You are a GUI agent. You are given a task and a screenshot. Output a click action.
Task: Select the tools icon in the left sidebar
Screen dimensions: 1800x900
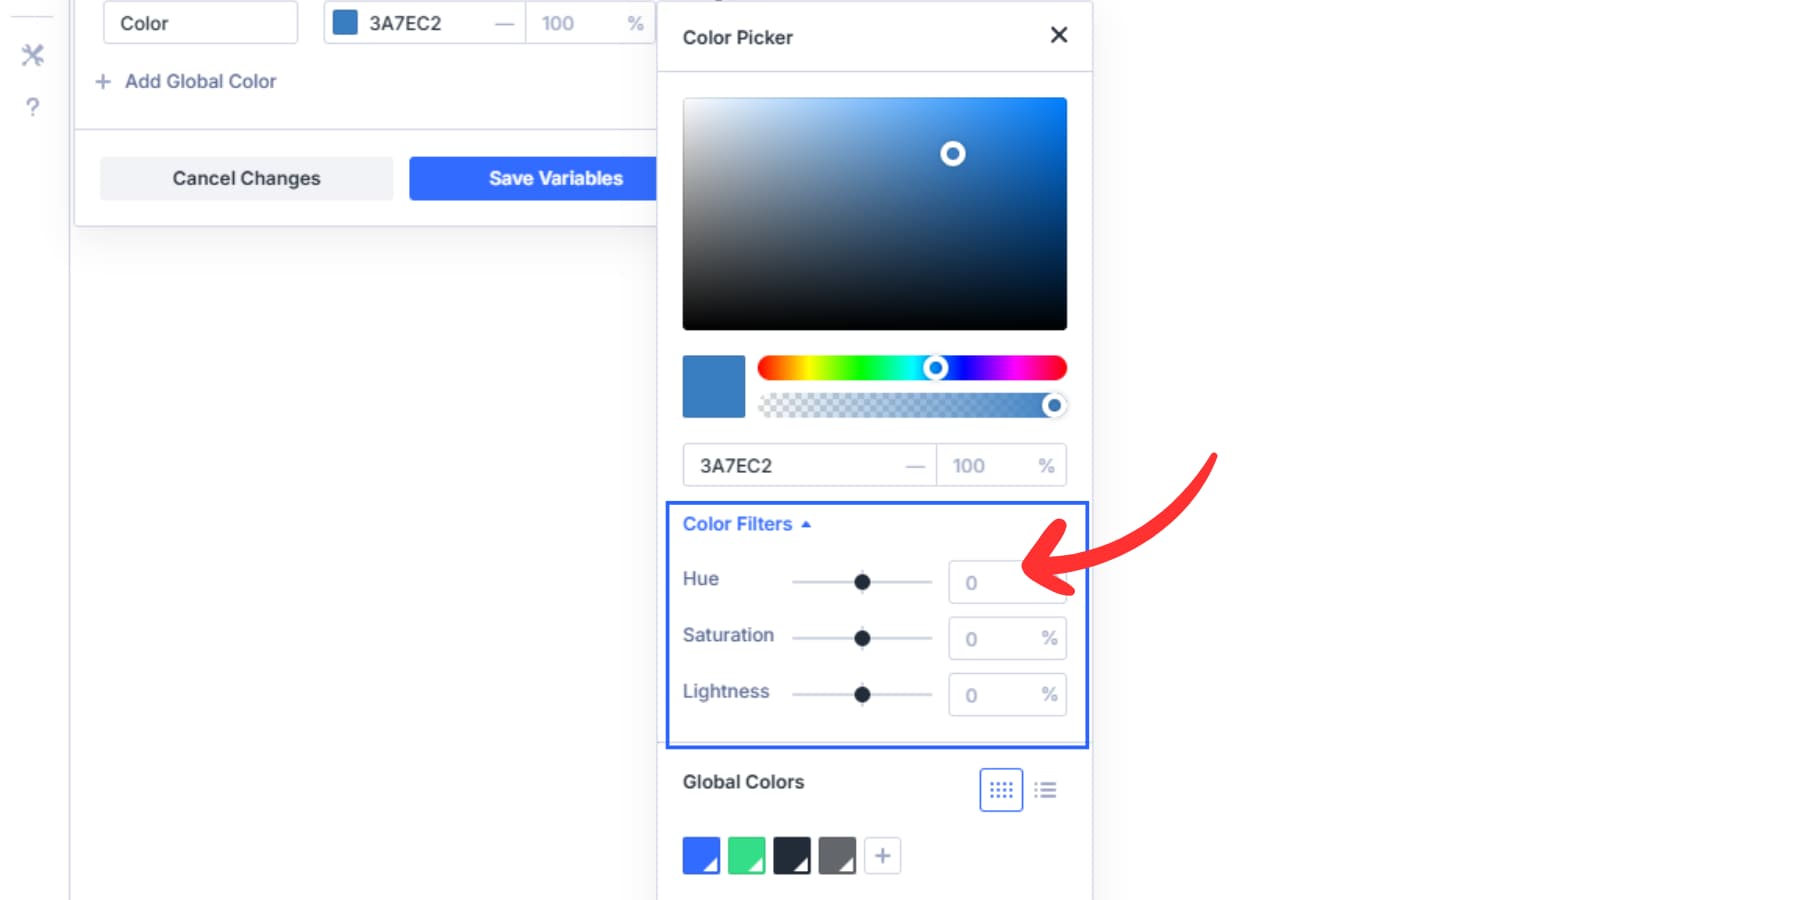point(32,55)
